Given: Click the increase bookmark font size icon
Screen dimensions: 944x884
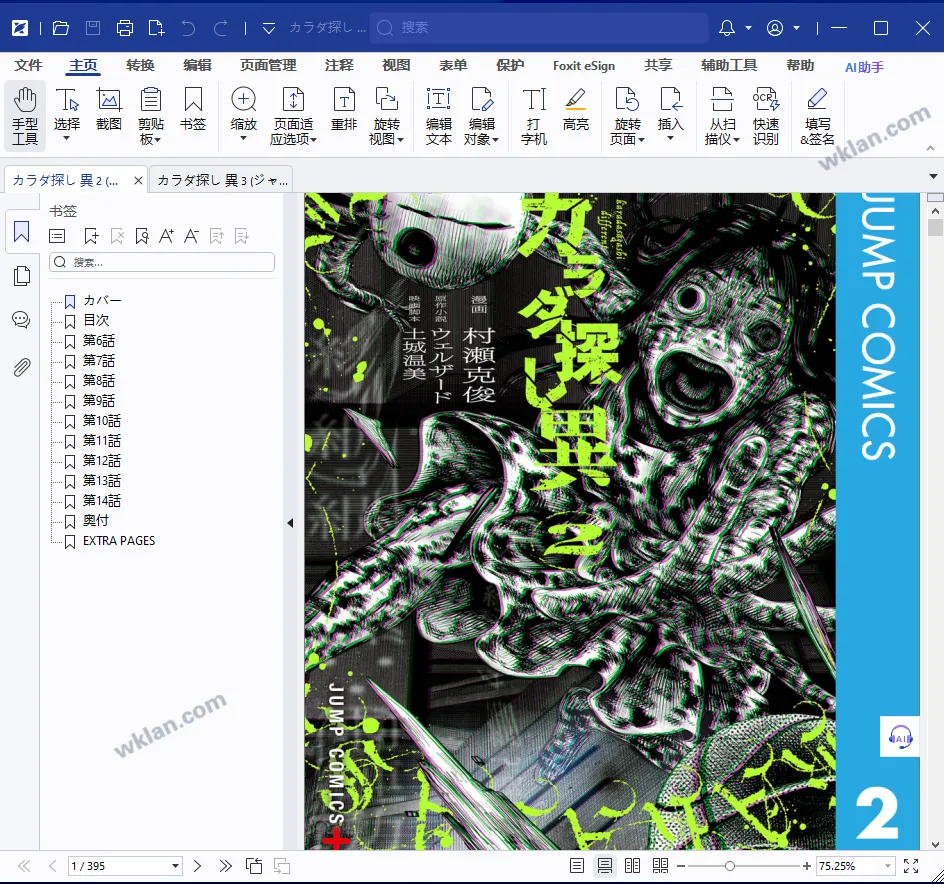Looking at the screenshot, I should coord(166,236).
